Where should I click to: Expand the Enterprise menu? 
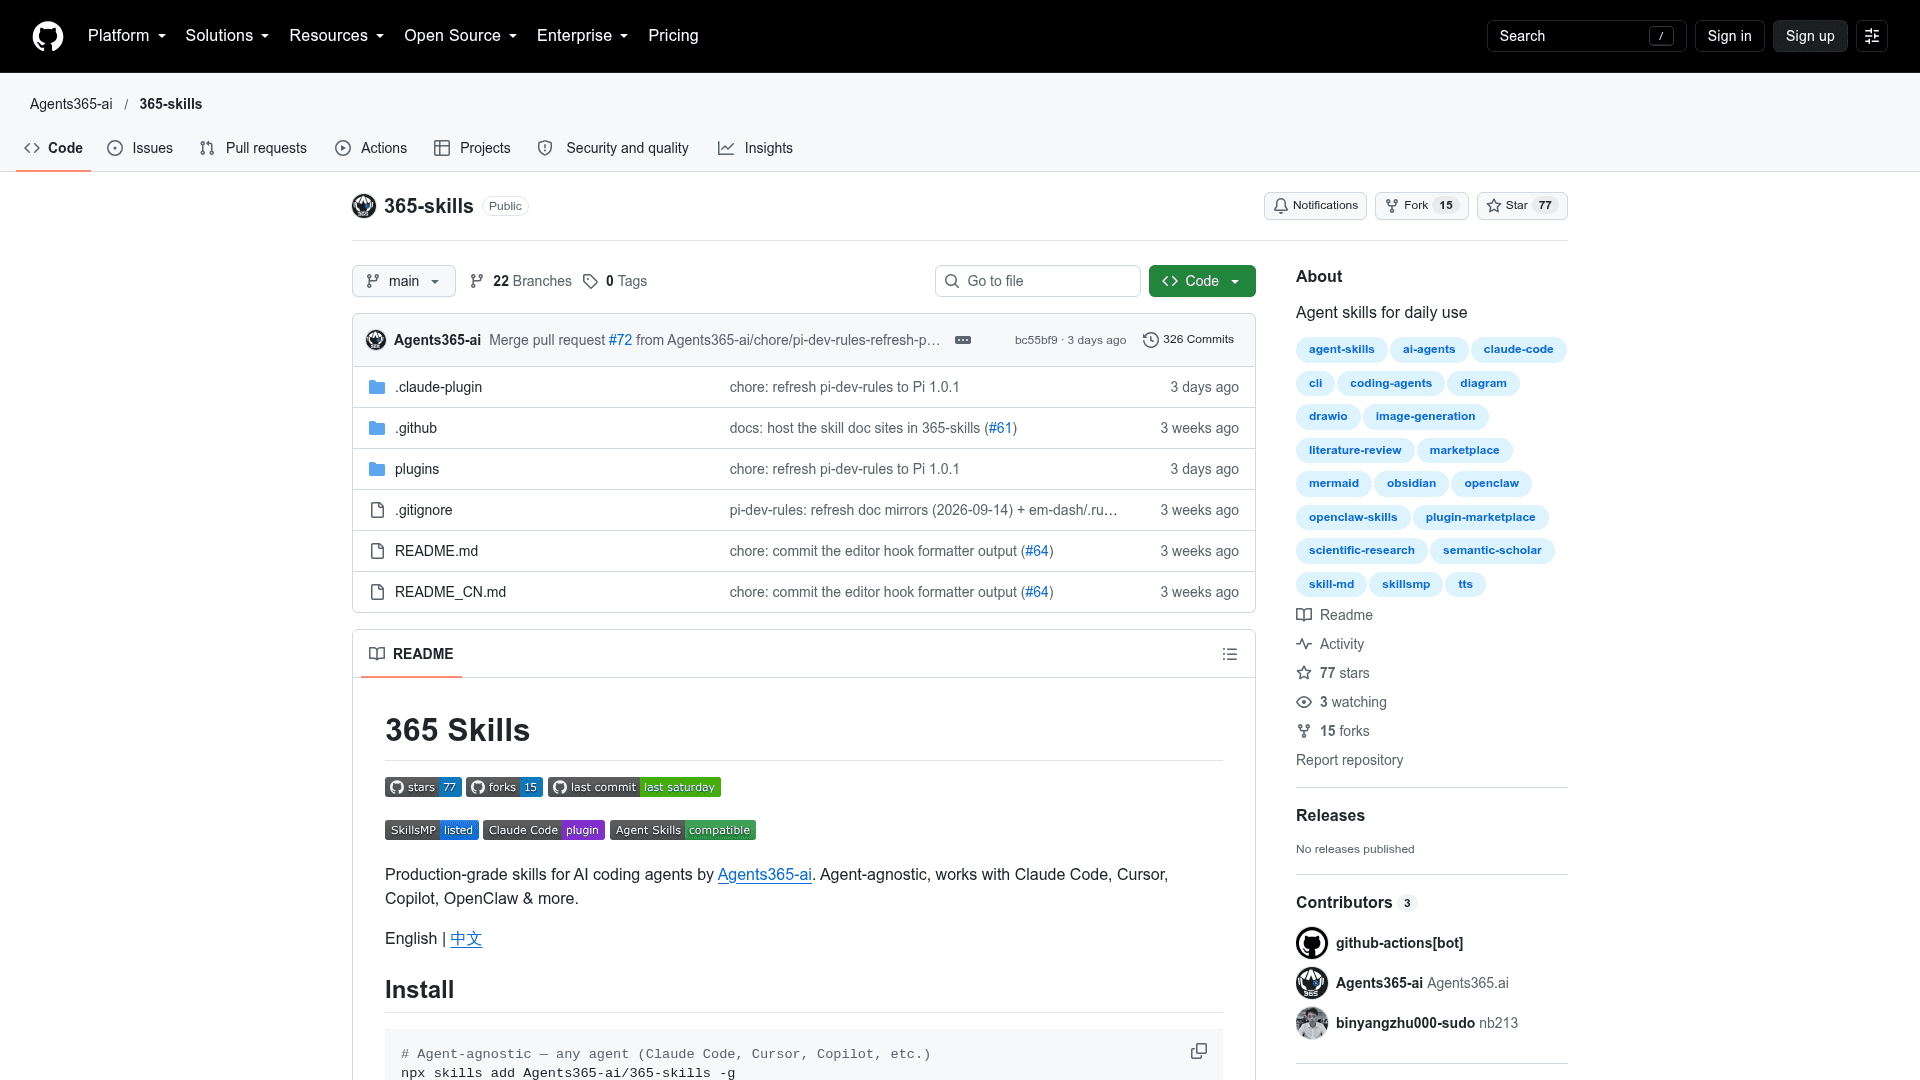pos(583,36)
